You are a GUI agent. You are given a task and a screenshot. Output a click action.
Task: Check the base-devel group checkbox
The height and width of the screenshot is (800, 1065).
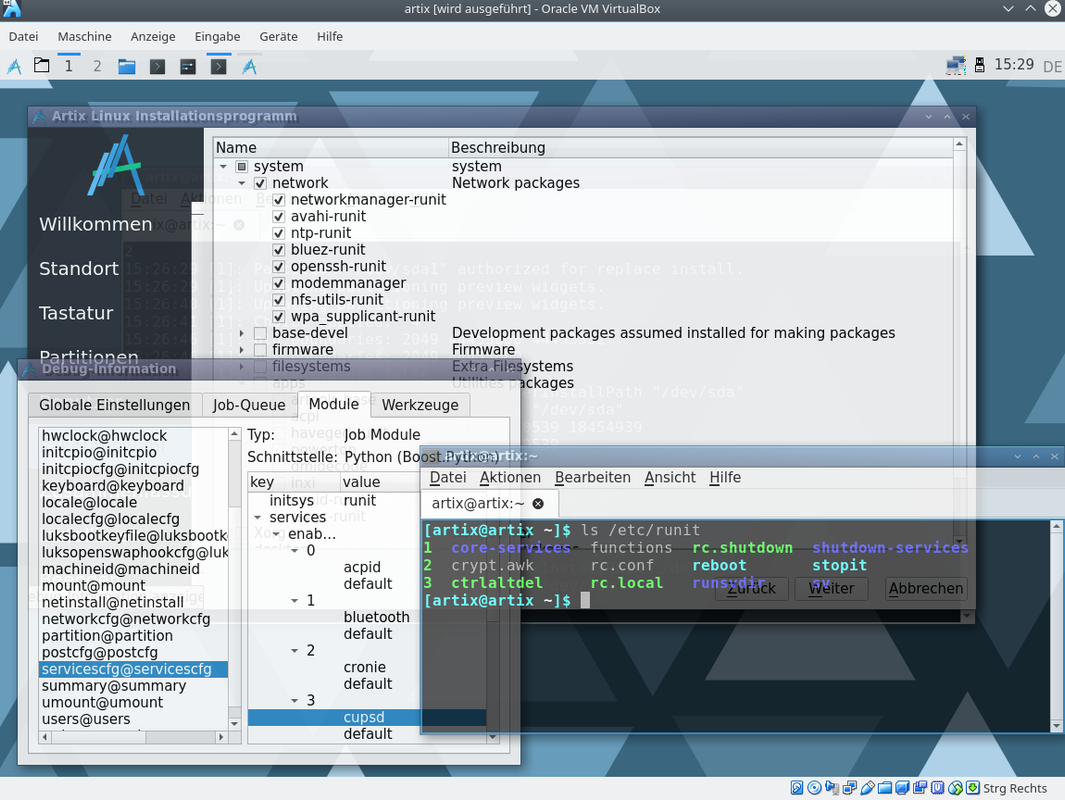pyautogui.click(x=260, y=333)
